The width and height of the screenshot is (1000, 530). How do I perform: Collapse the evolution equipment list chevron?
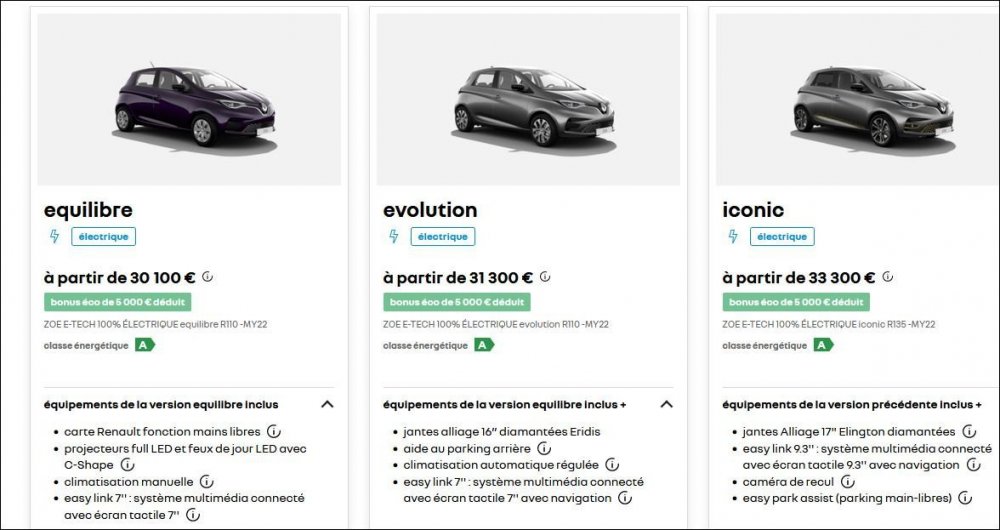tap(667, 405)
